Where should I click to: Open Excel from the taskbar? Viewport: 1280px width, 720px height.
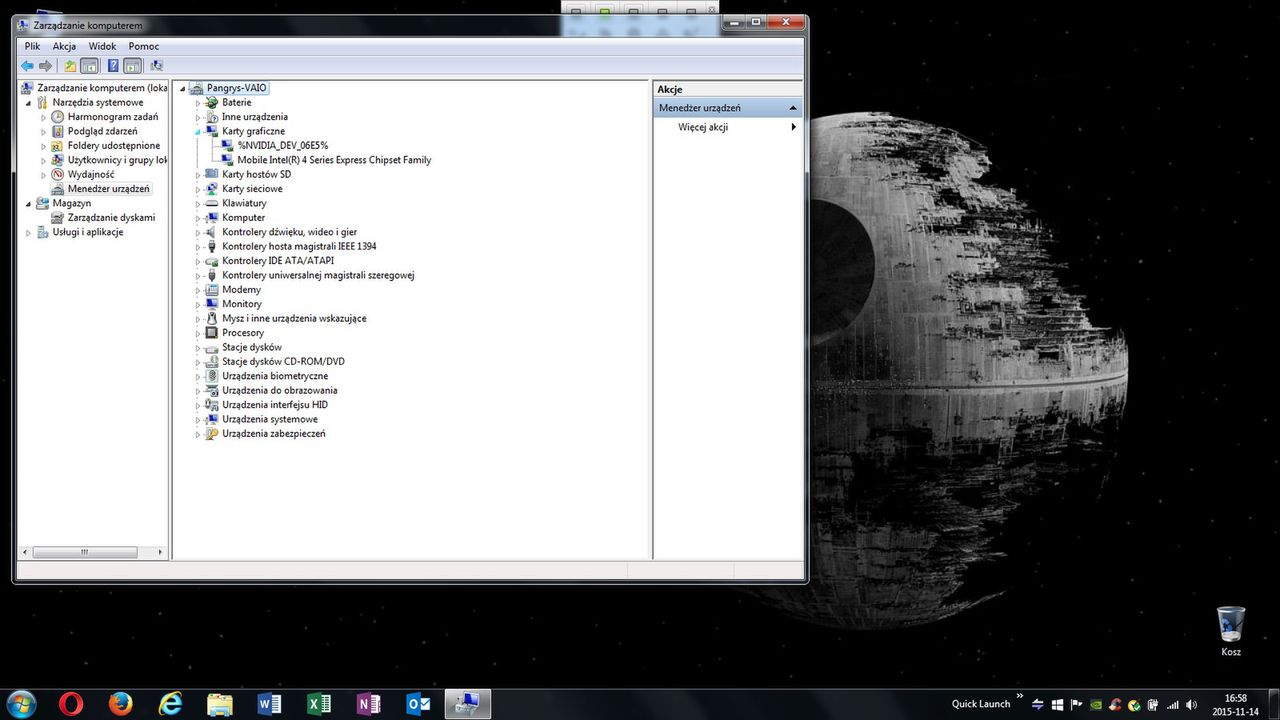(x=319, y=704)
